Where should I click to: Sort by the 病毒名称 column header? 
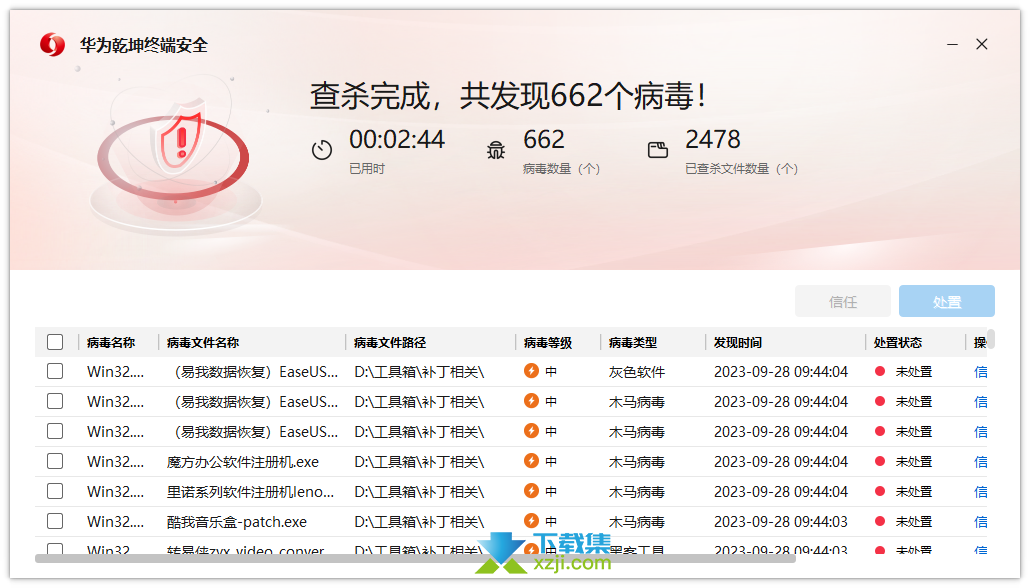click(x=111, y=342)
